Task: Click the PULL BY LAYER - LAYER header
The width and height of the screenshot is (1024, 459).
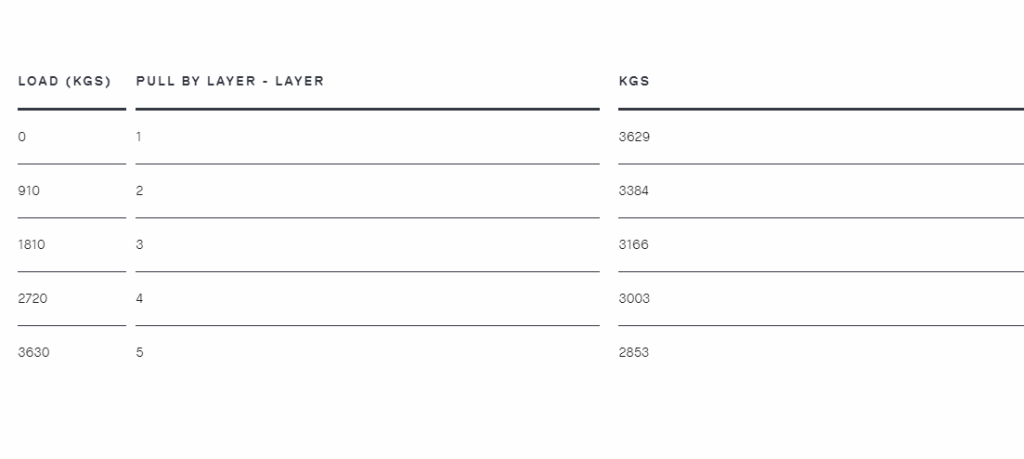Action: (230, 81)
